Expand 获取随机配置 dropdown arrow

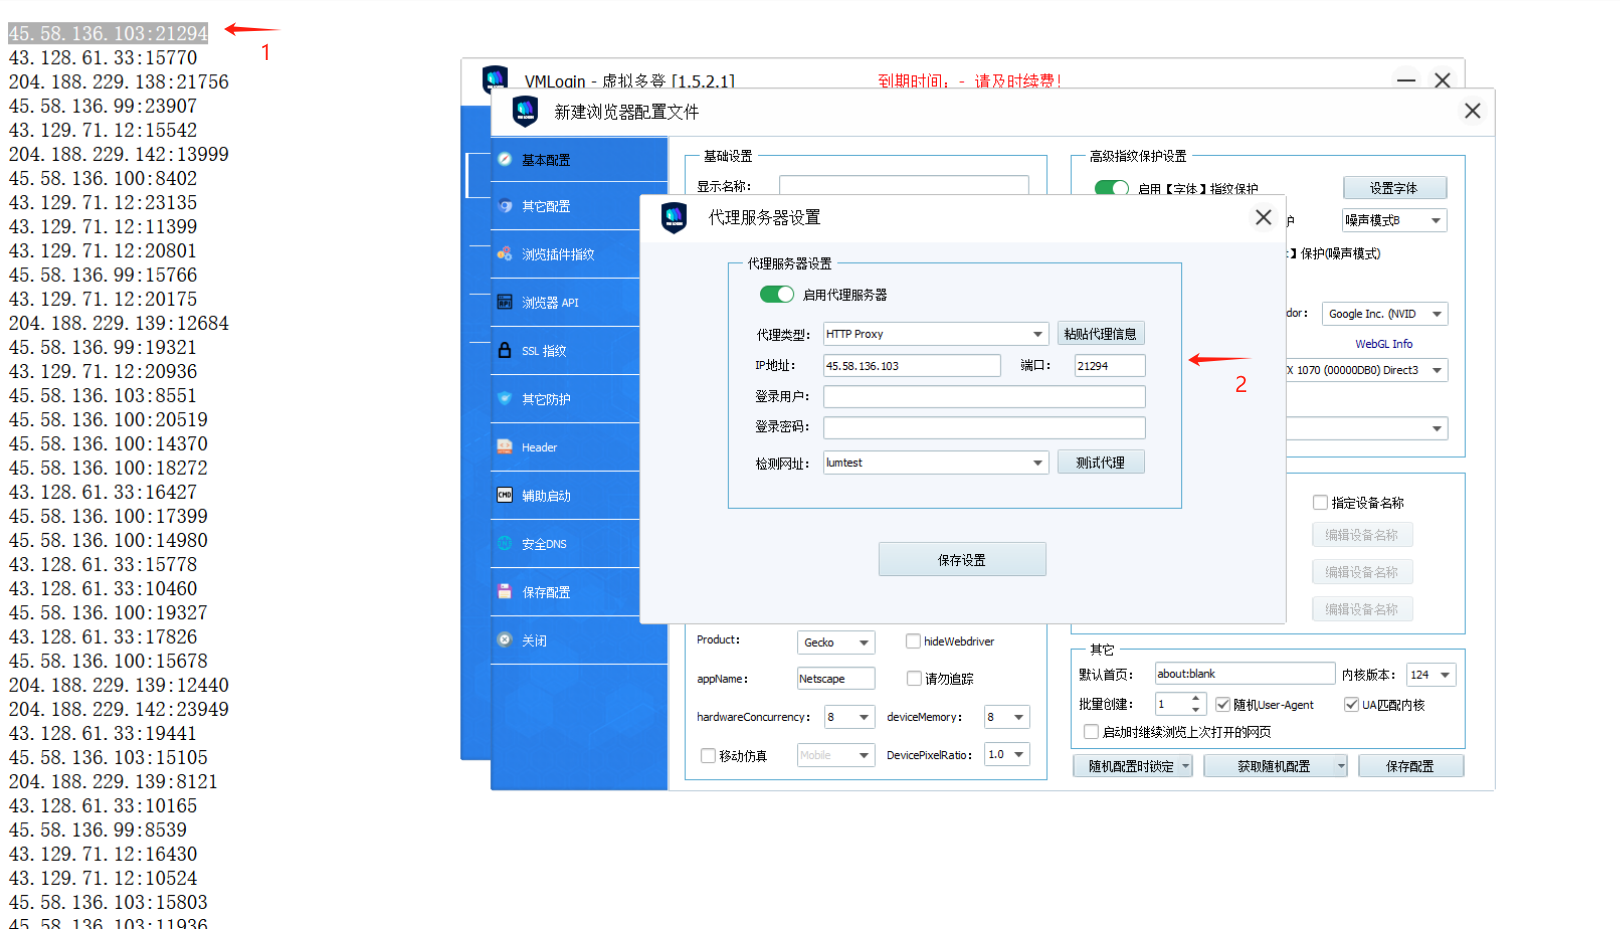tap(1340, 766)
